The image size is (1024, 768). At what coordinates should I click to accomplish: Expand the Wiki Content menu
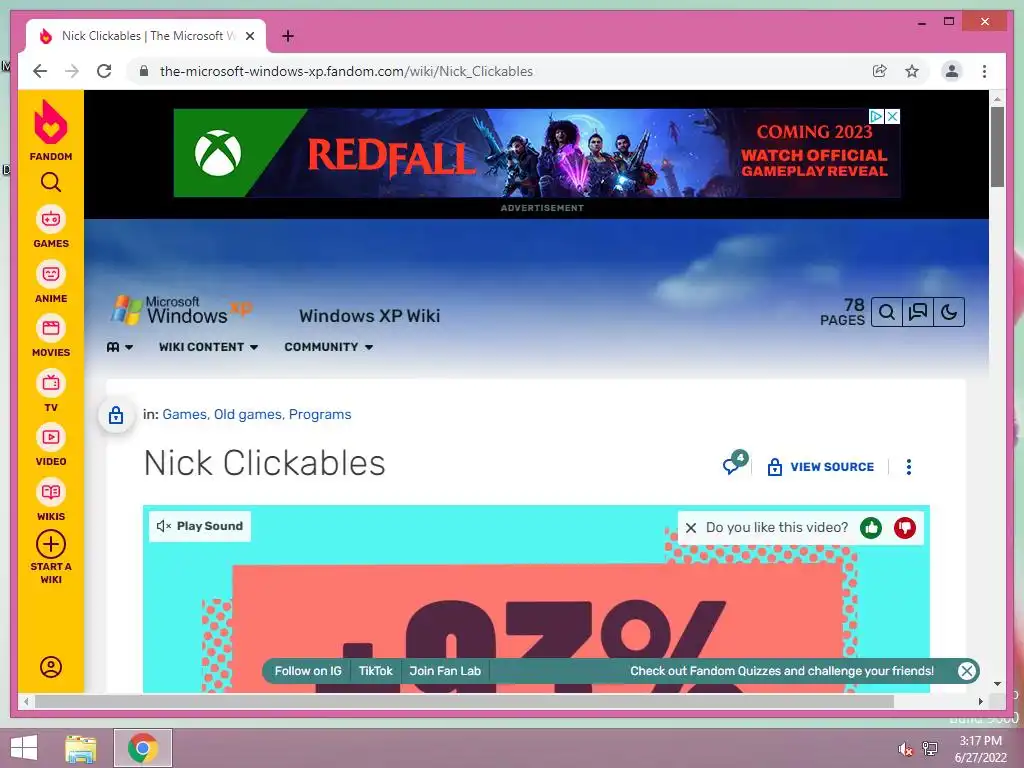208,347
